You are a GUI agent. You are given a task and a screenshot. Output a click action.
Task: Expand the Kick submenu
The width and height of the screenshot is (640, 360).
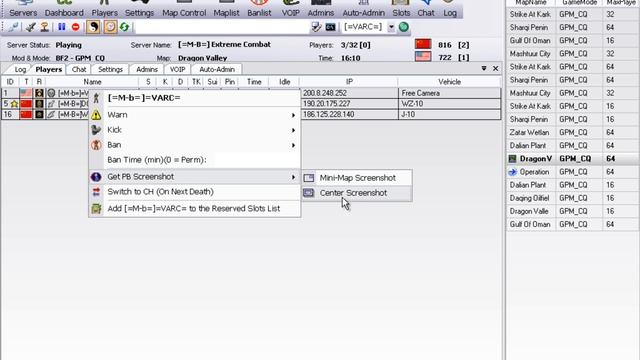(x=194, y=130)
